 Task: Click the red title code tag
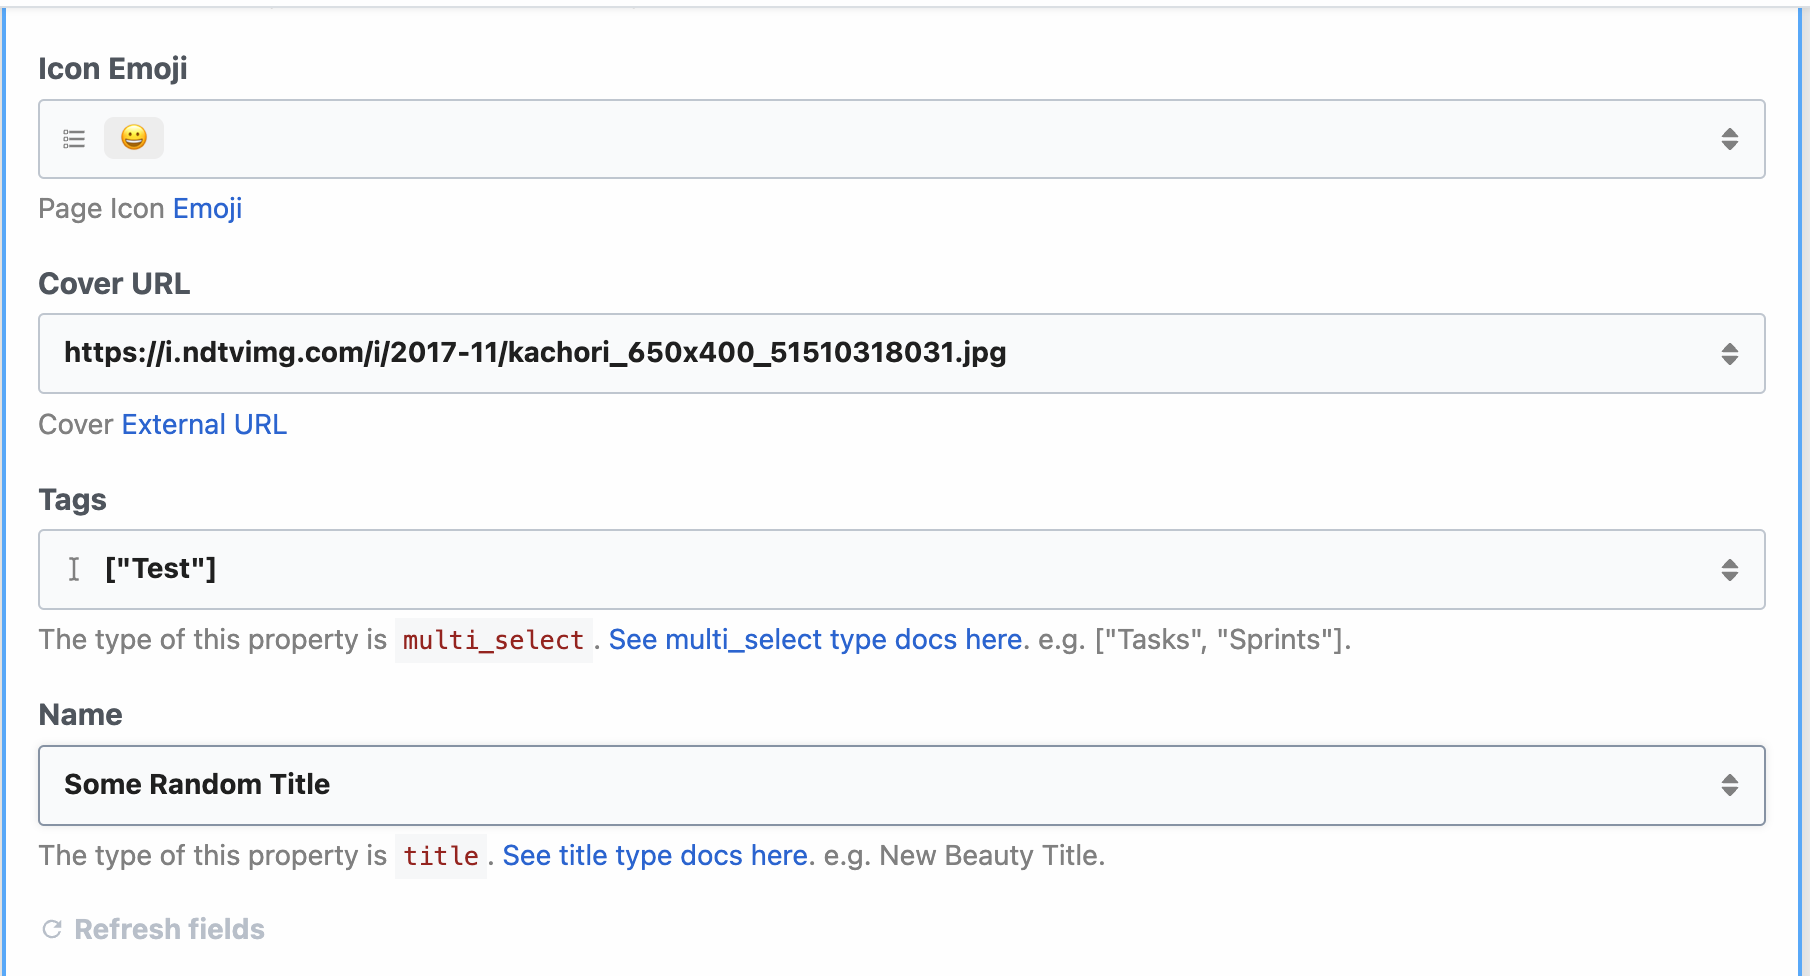440,856
